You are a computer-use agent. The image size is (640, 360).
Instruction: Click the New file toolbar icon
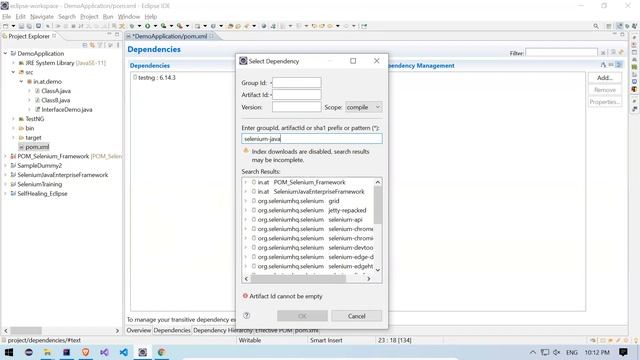6,26
